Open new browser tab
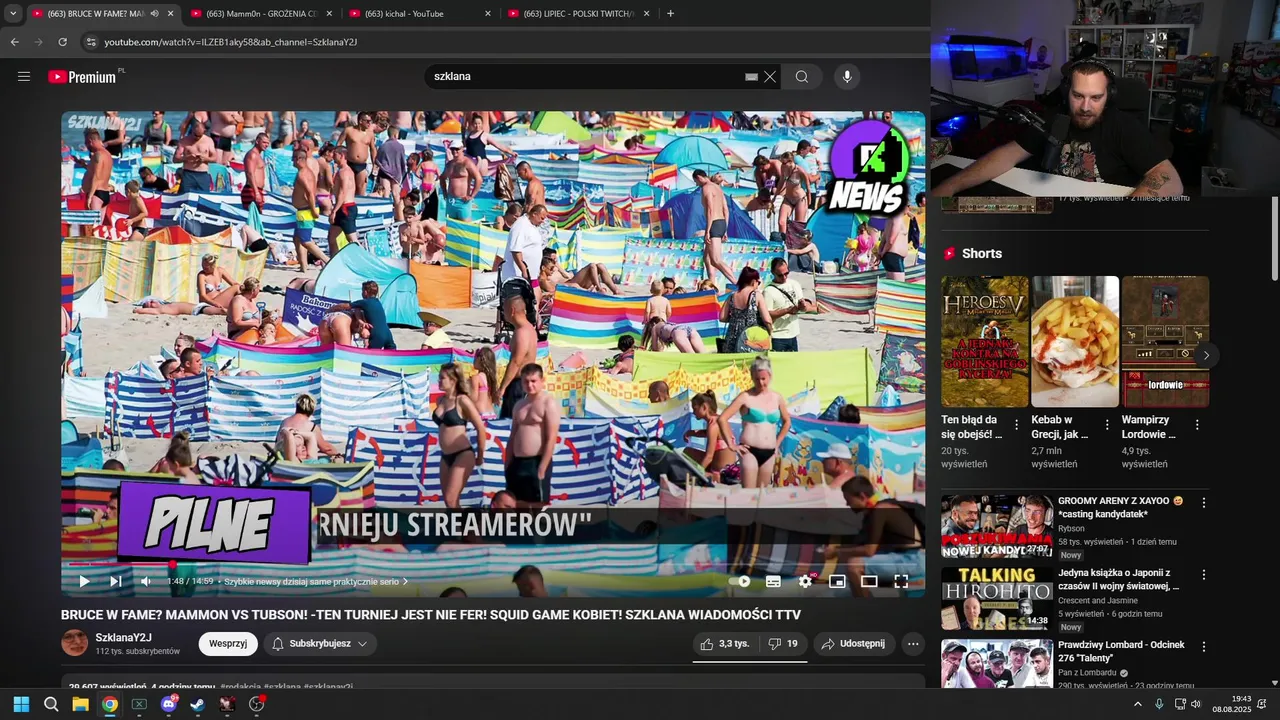 click(x=670, y=14)
